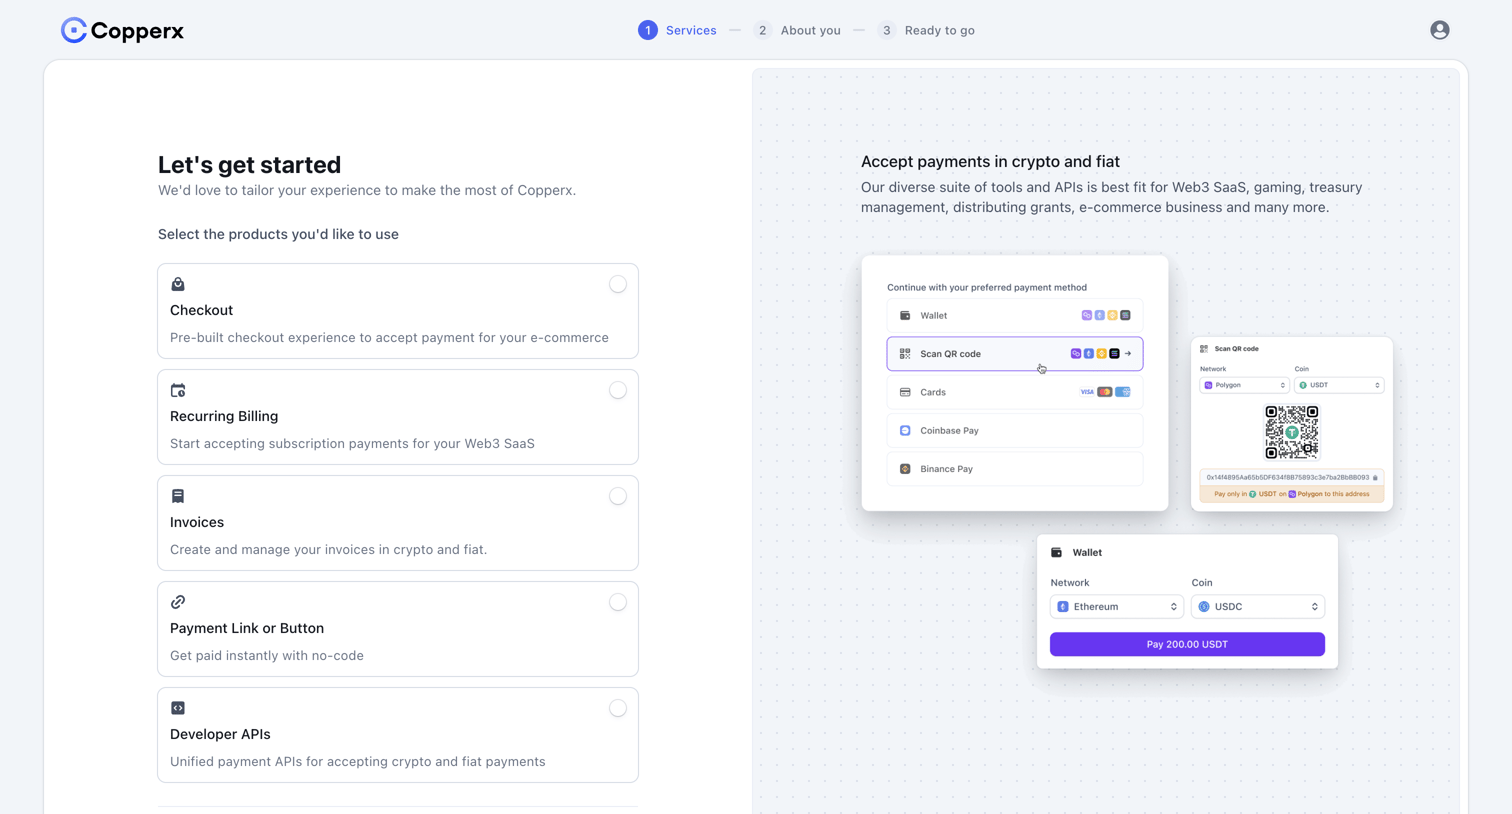Image resolution: width=1512 pixels, height=814 pixels.
Task: Click the Pay 200.00 USDT button
Action: click(1187, 644)
